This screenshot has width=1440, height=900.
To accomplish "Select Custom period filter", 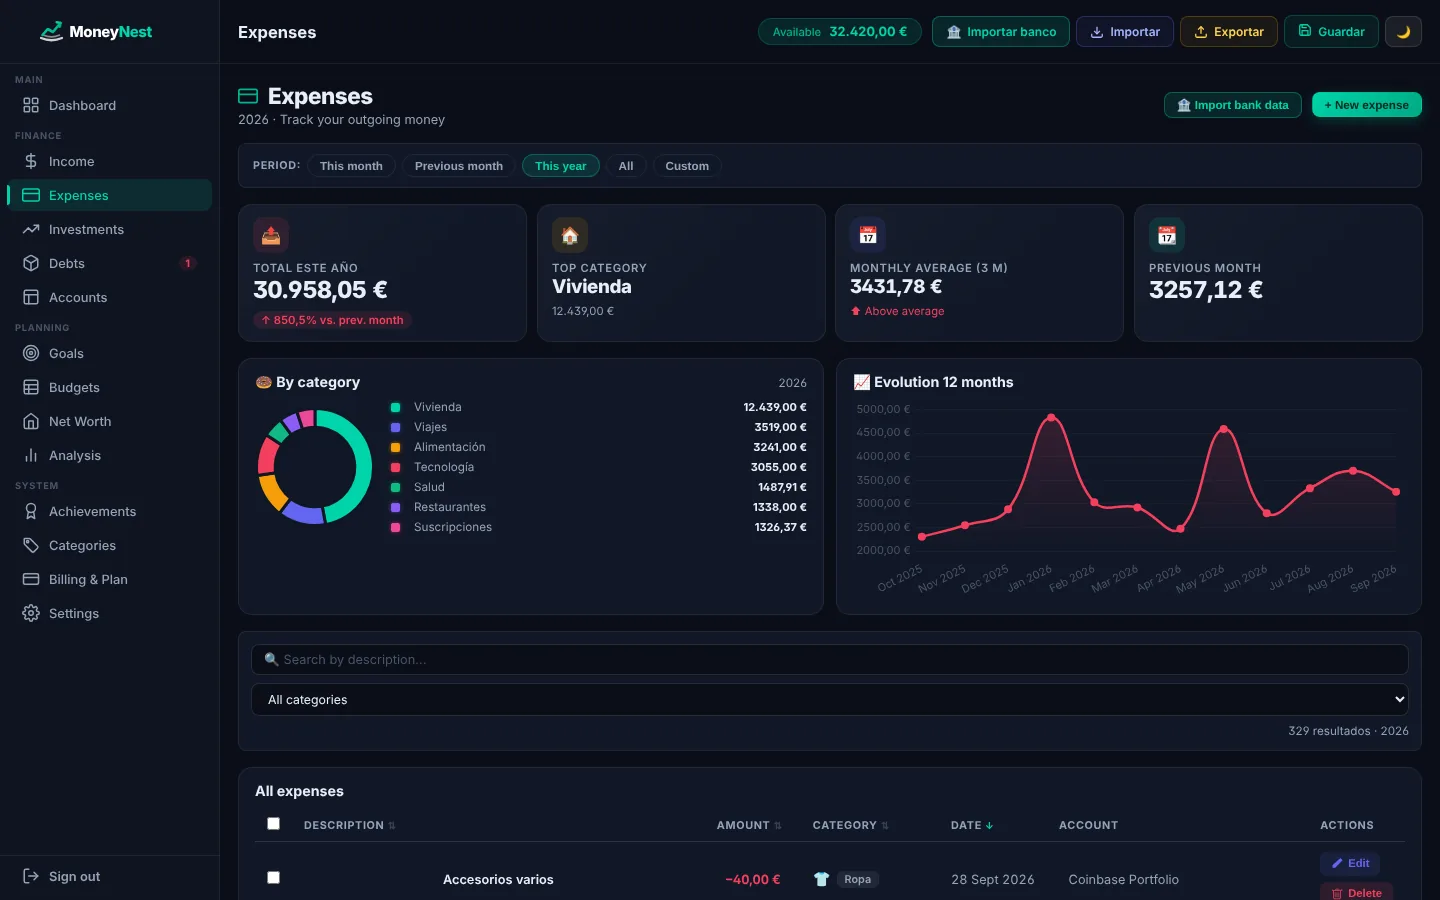I will pos(687,166).
